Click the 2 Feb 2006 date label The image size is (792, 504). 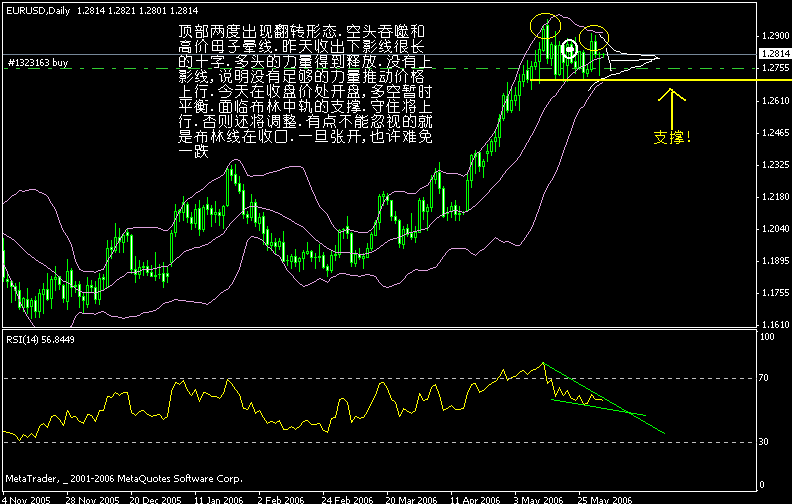click(281, 499)
